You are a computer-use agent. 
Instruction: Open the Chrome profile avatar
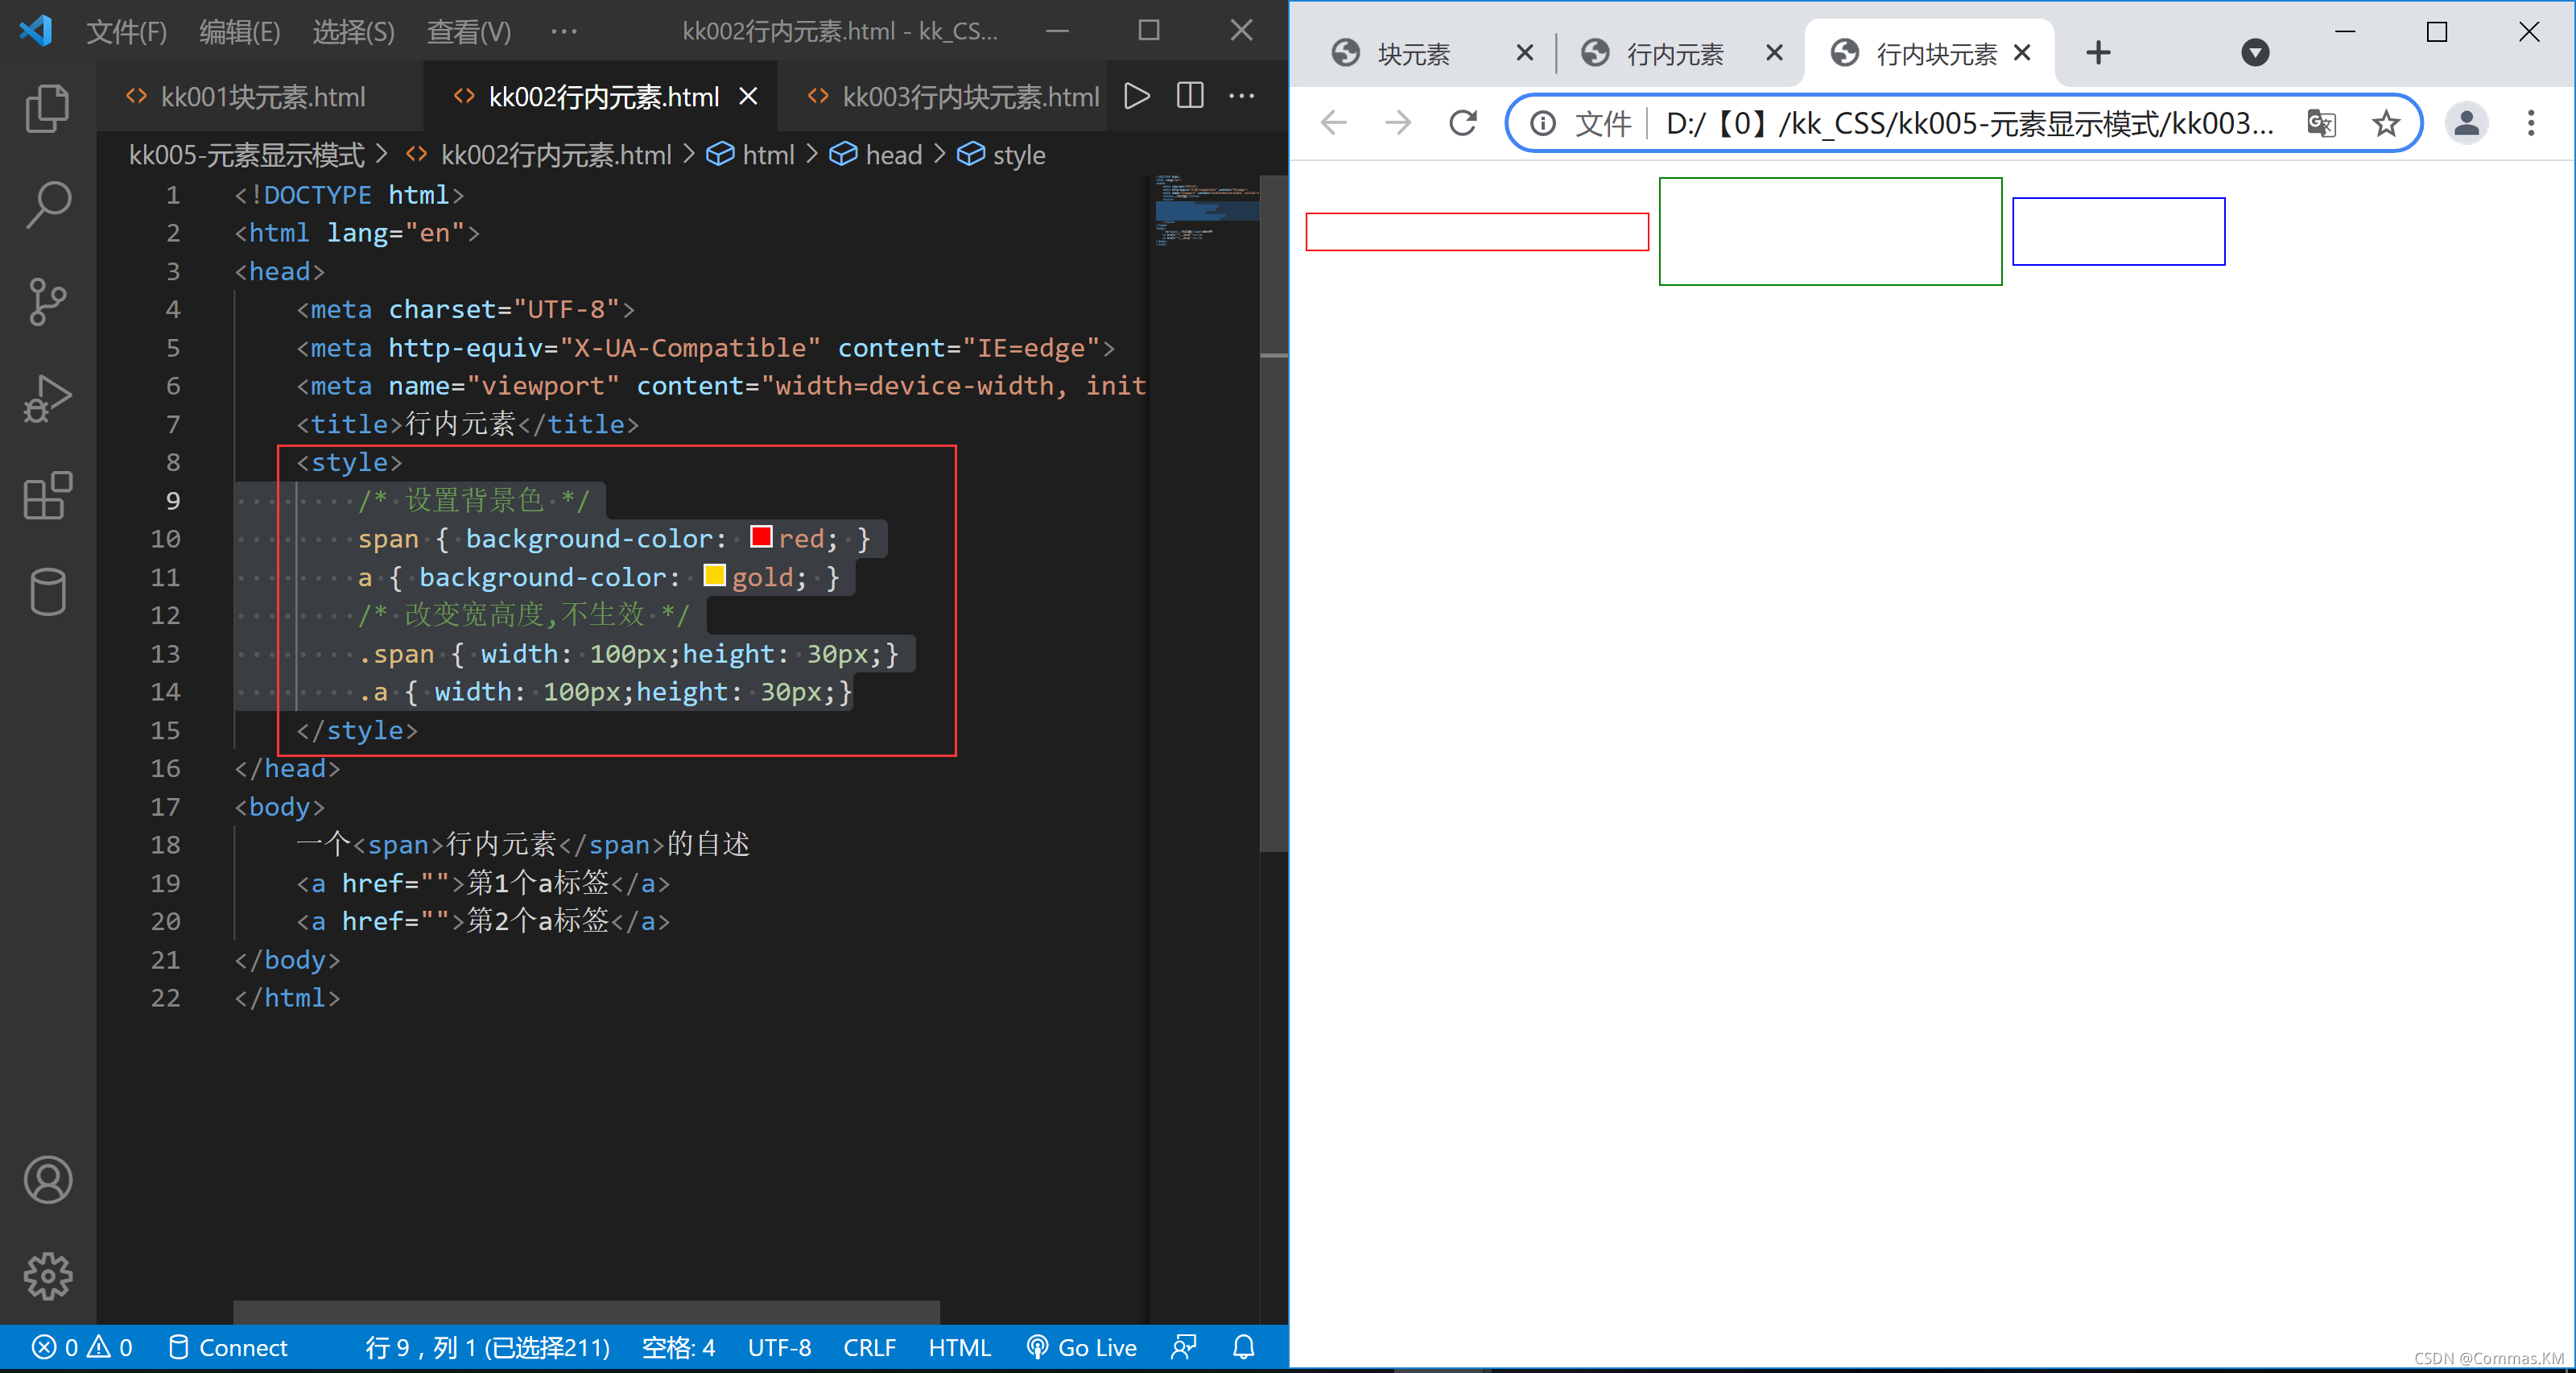(2466, 123)
